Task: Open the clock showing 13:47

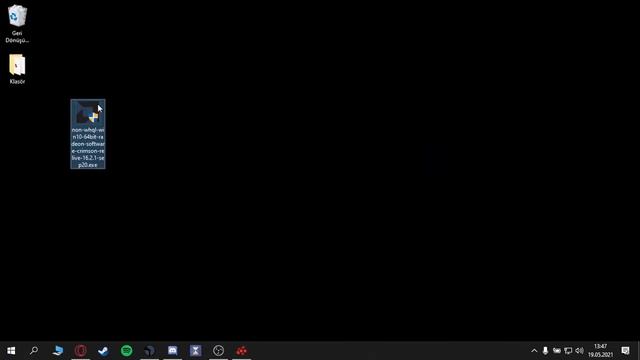Action: [x=600, y=351]
